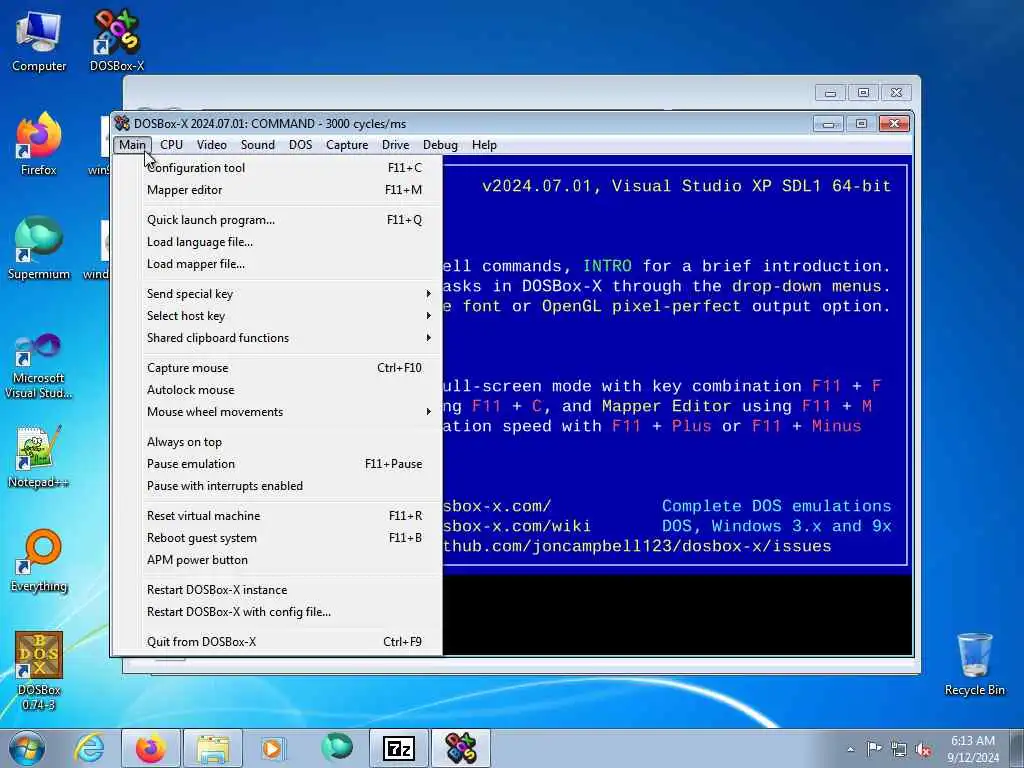Switch to the DOSBox-X taskbar button

coord(461,748)
